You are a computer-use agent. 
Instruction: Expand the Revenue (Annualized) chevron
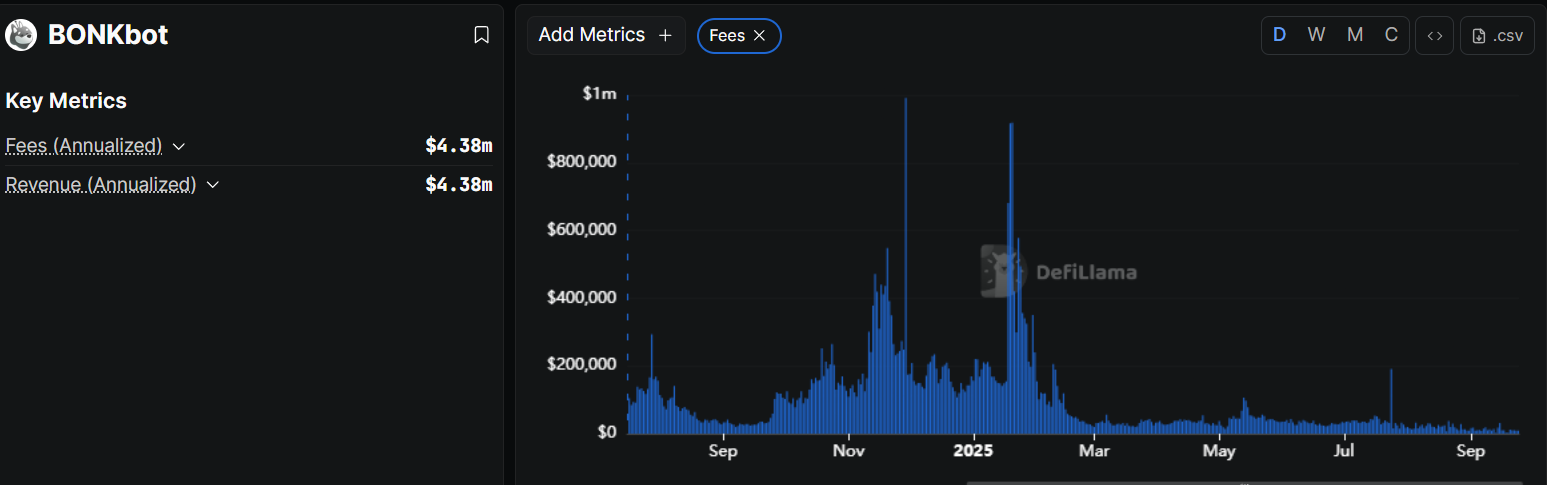pos(212,185)
